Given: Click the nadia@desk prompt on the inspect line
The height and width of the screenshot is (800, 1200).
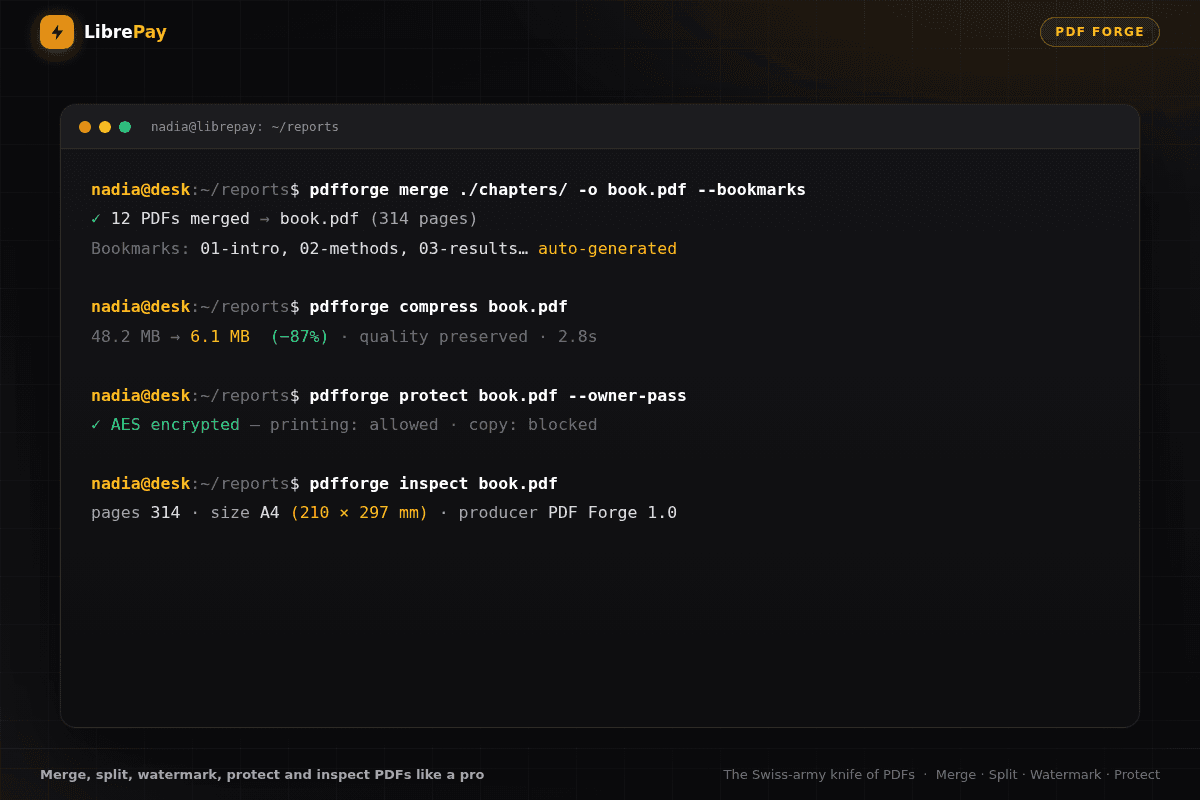Looking at the screenshot, I should point(140,483).
